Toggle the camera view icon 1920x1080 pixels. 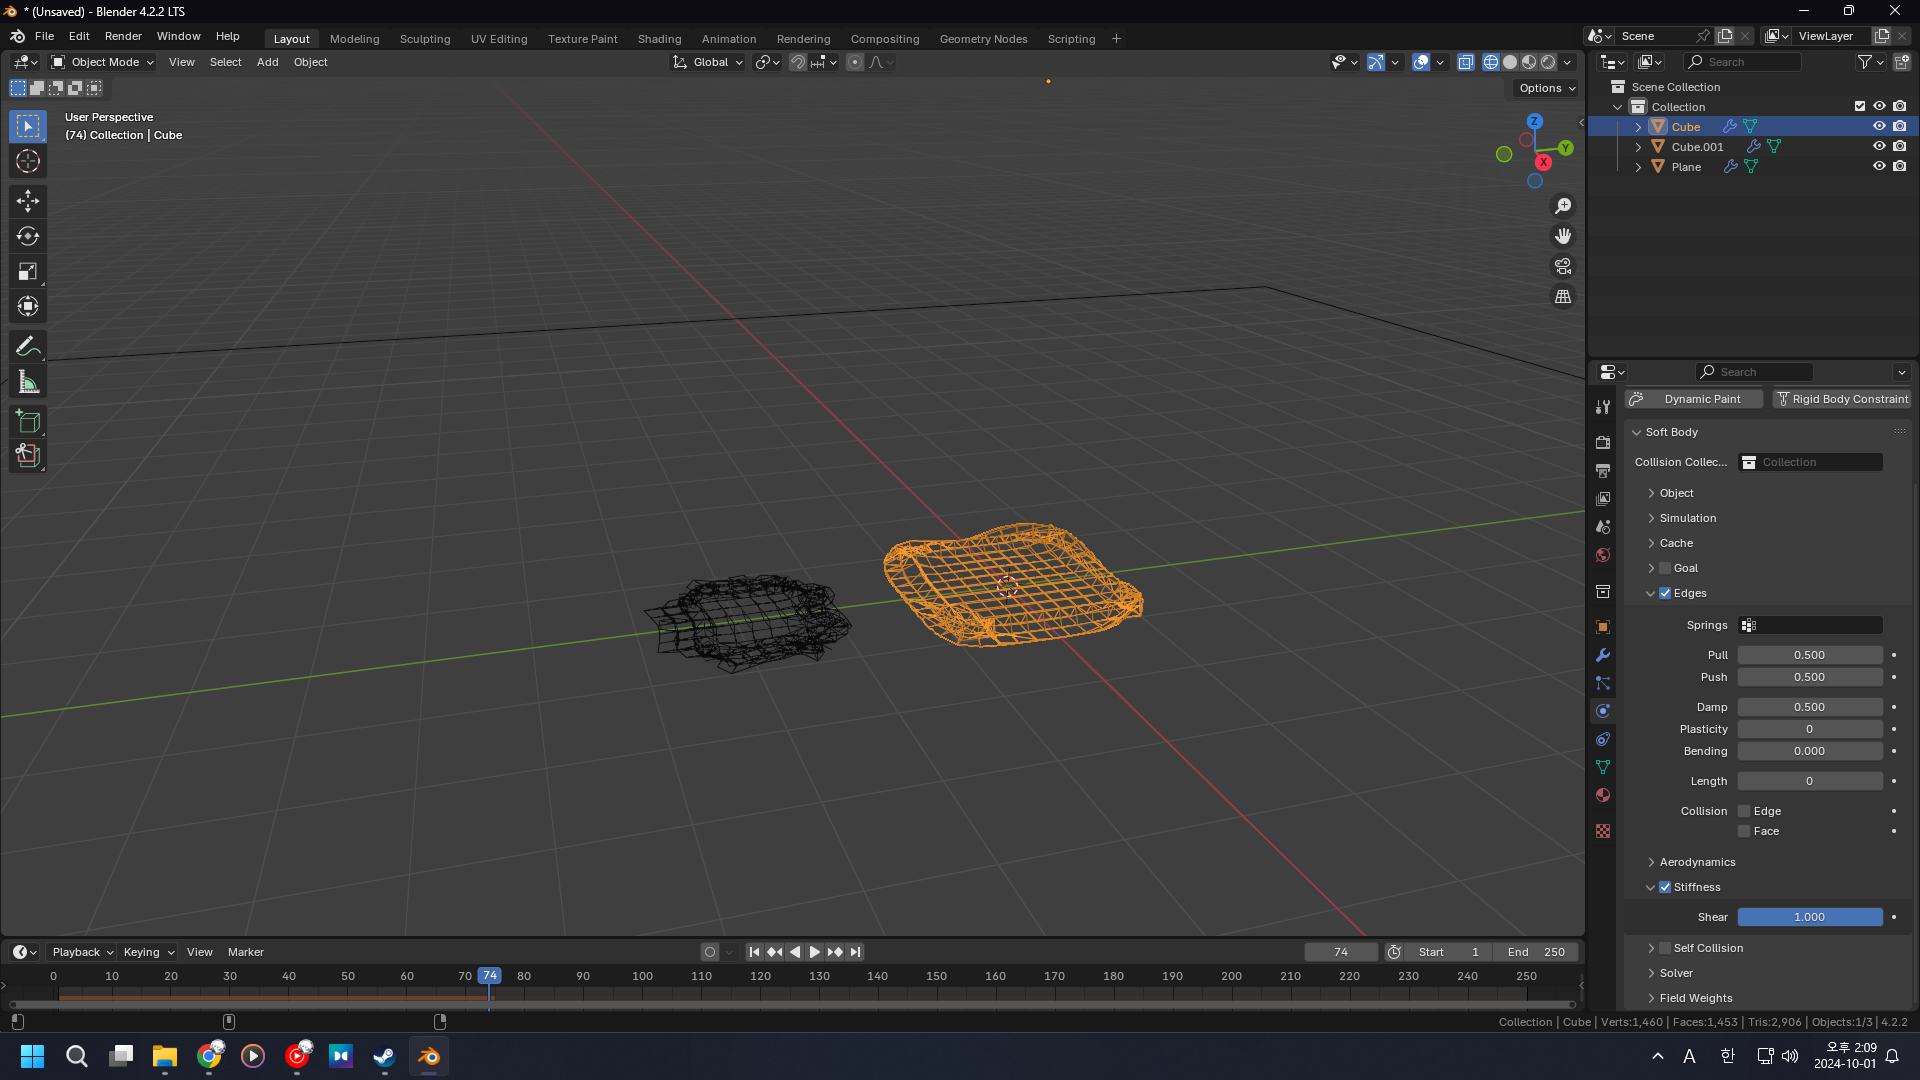click(1563, 266)
